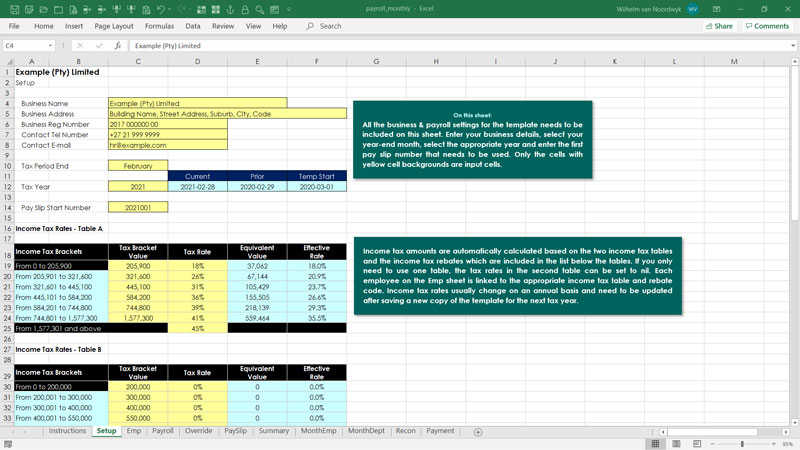Click the Cancel X icon in formula bar
The width and height of the screenshot is (800, 450).
80,45
